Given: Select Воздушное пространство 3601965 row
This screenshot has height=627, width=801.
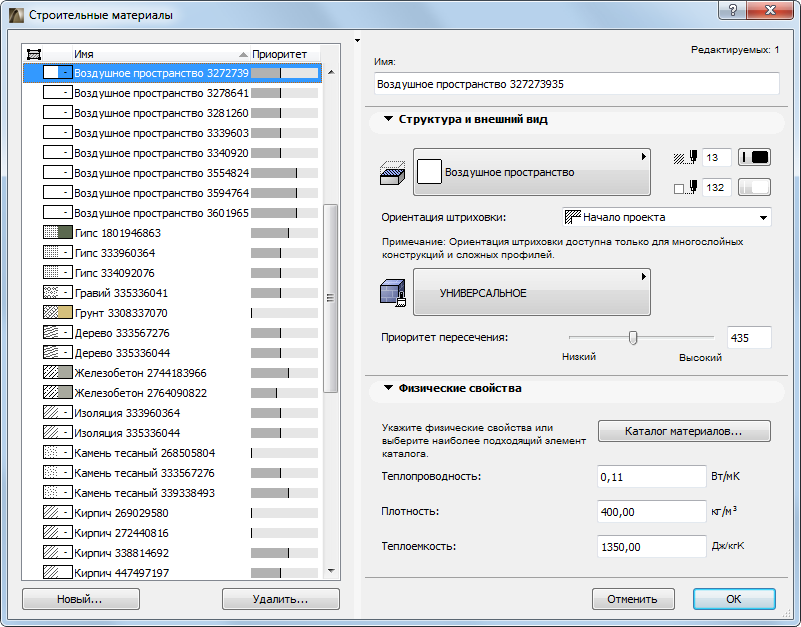Looking at the screenshot, I should coord(172,213).
